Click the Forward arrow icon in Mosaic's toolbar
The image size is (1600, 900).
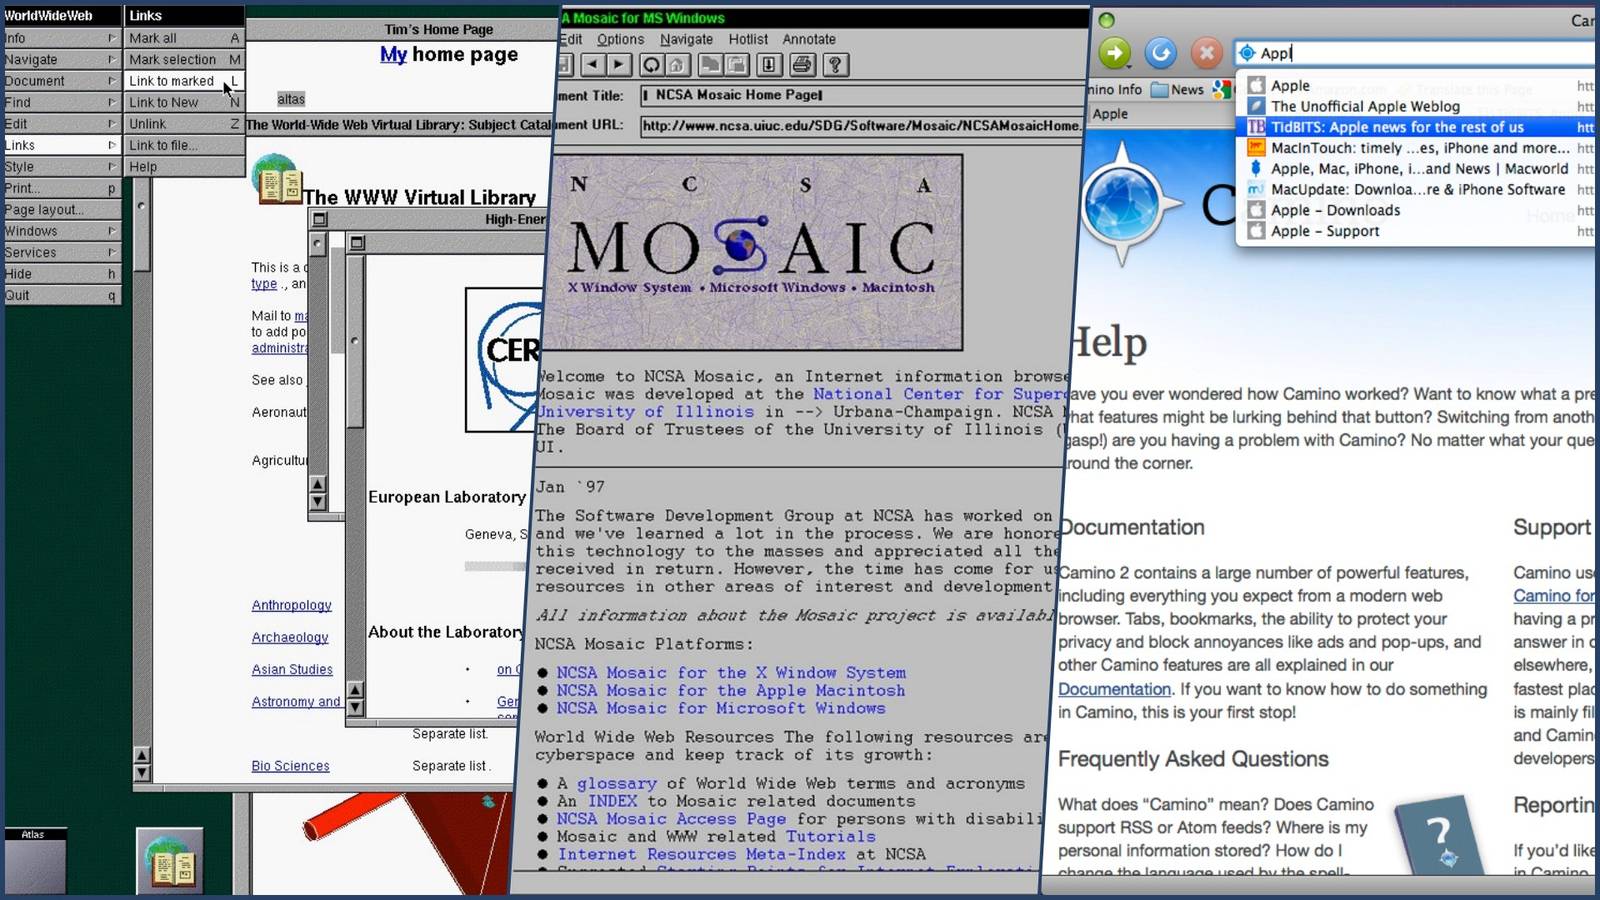pos(619,64)
